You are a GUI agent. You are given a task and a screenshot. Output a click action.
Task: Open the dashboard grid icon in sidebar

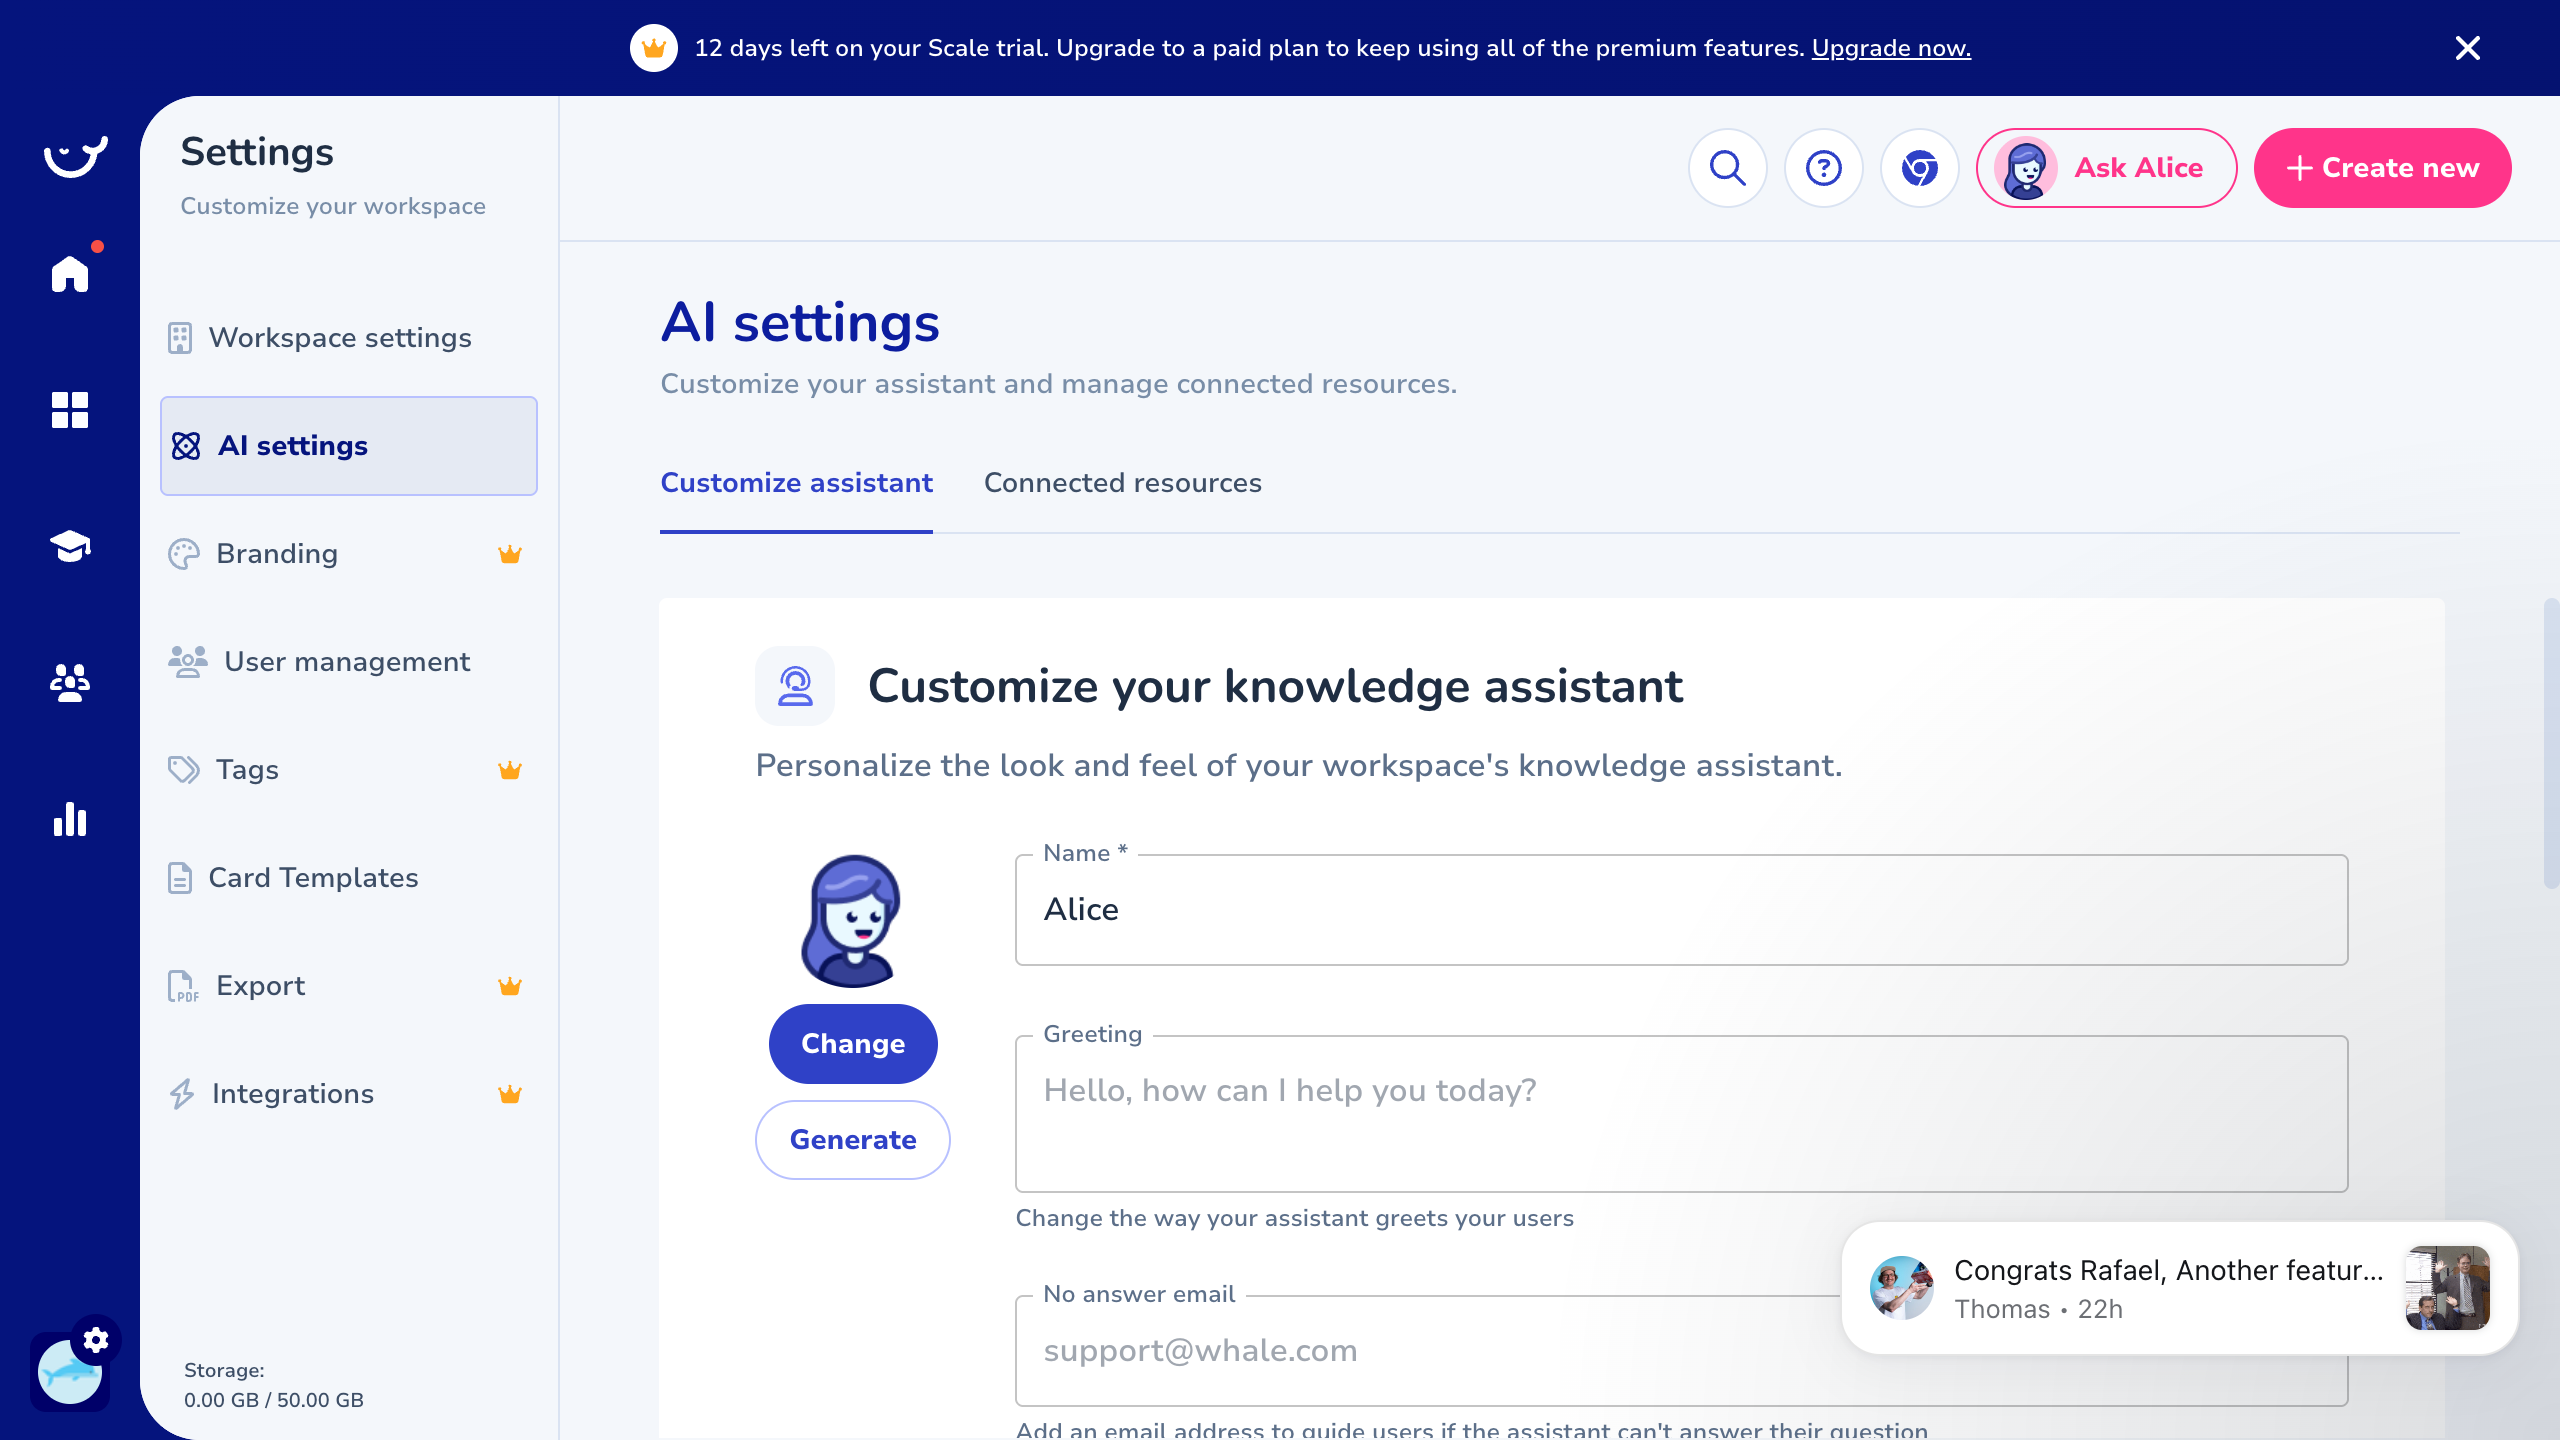tap(69, 410)
